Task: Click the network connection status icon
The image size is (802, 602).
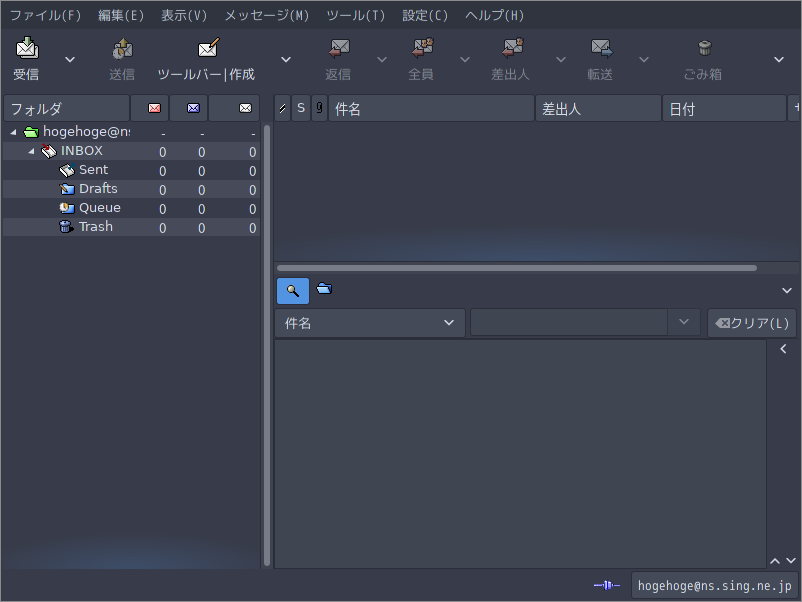Action: pyautogui.click(x=607, y=585)
